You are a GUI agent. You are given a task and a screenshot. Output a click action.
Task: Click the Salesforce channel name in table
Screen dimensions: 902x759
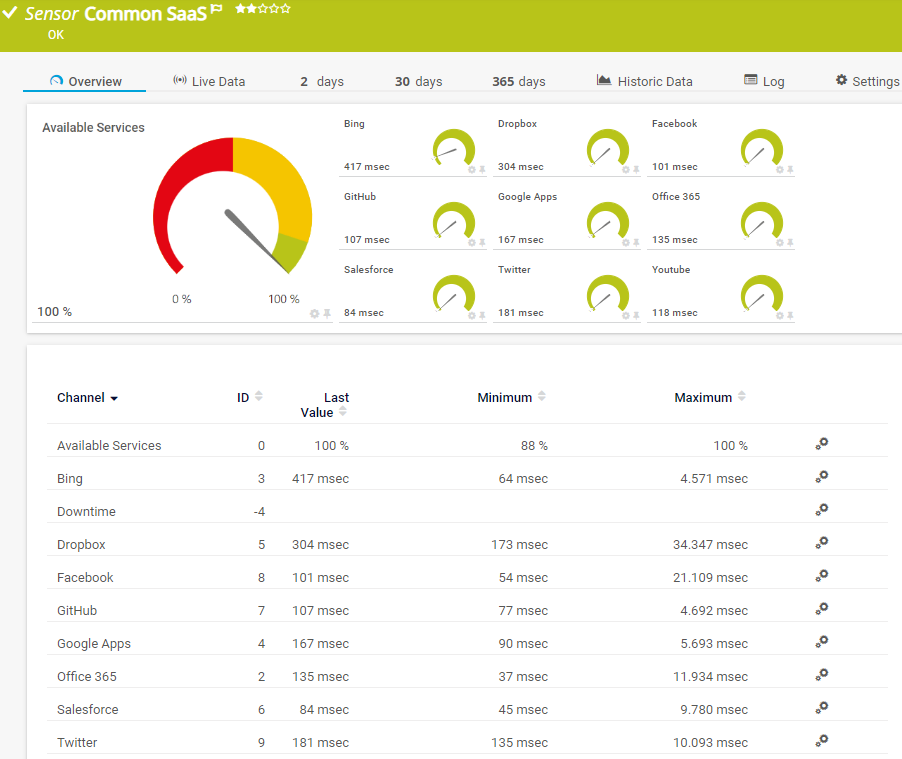click(87, 709)
